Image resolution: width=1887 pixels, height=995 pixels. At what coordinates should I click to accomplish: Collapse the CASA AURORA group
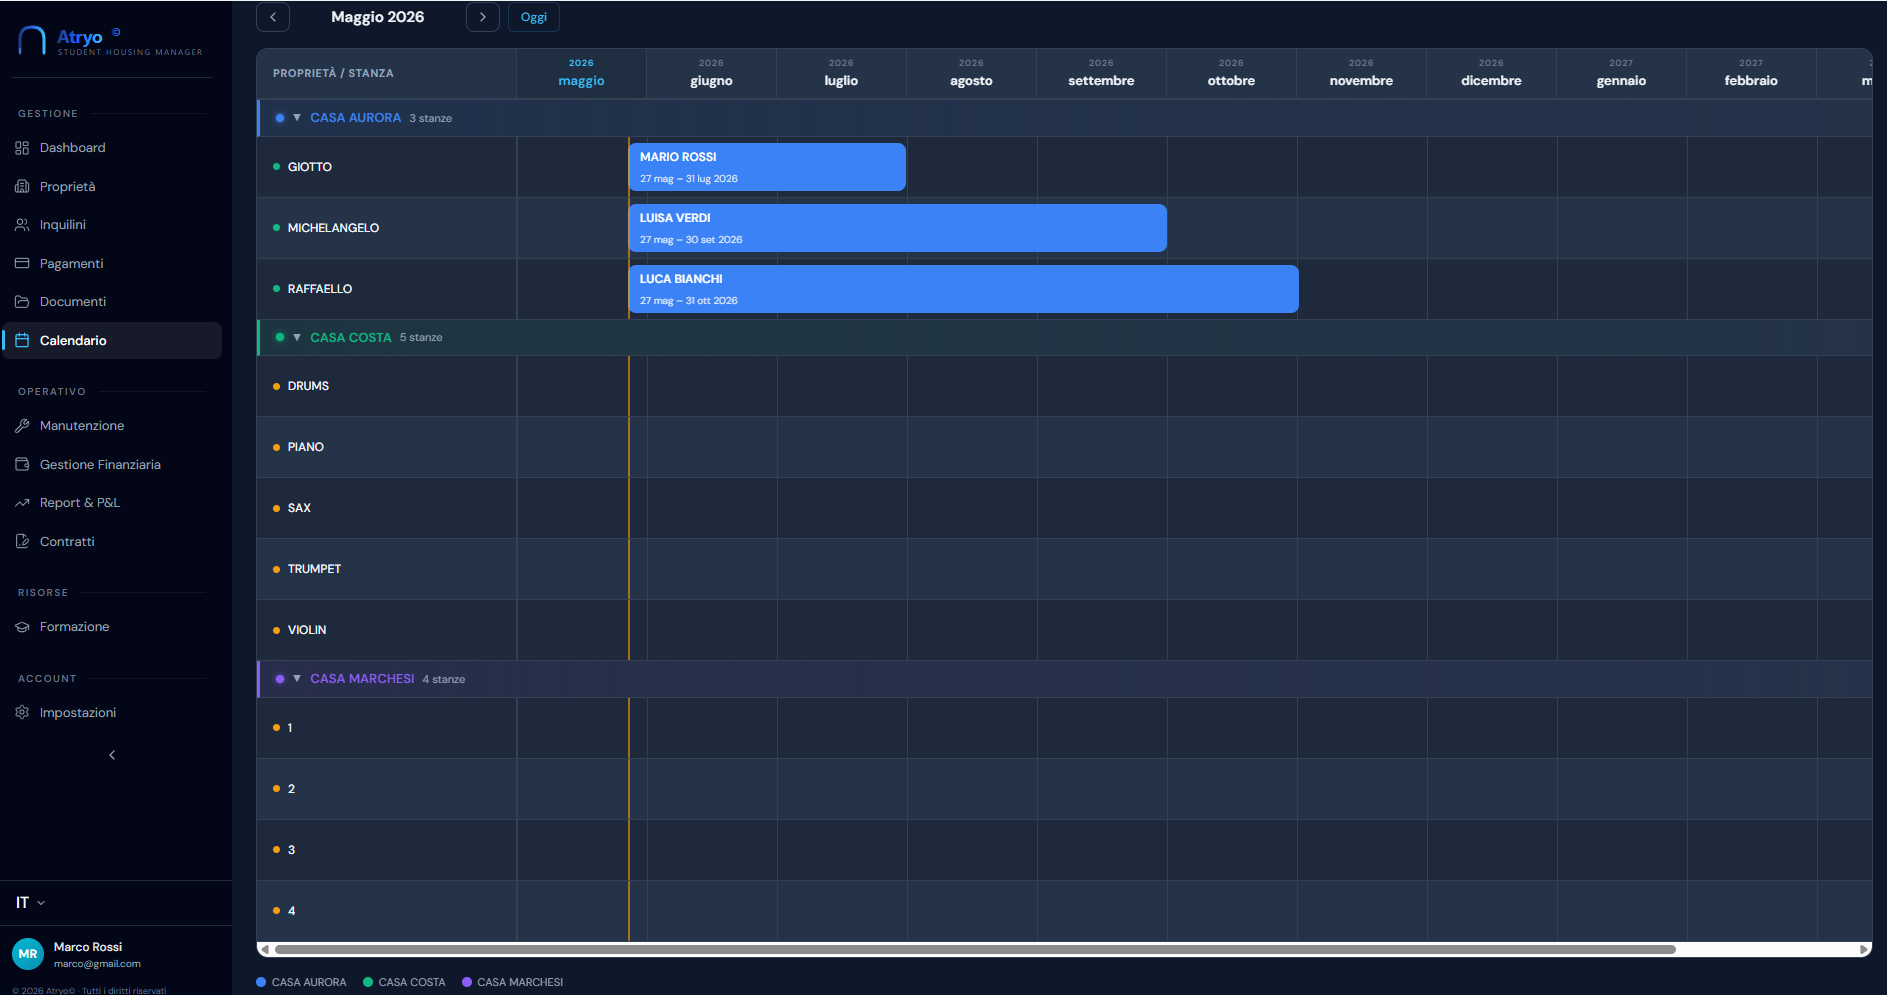point(297,118)
